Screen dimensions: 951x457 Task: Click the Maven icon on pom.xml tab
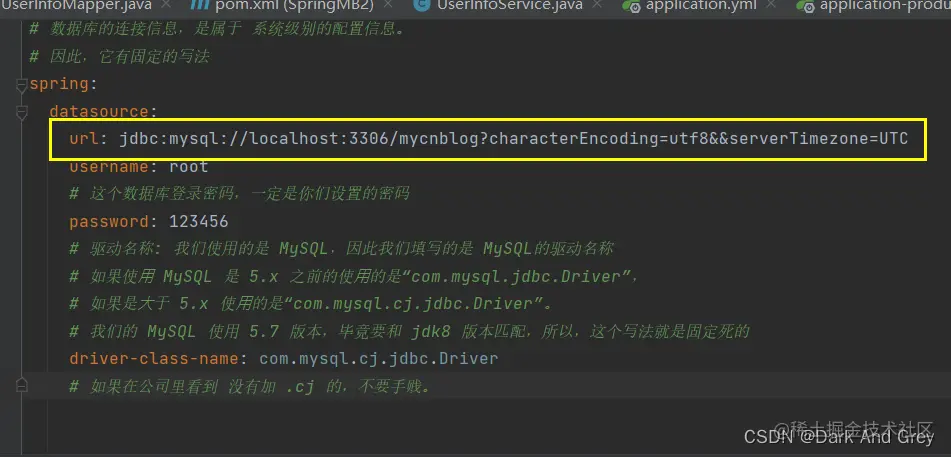pos(199,5)
